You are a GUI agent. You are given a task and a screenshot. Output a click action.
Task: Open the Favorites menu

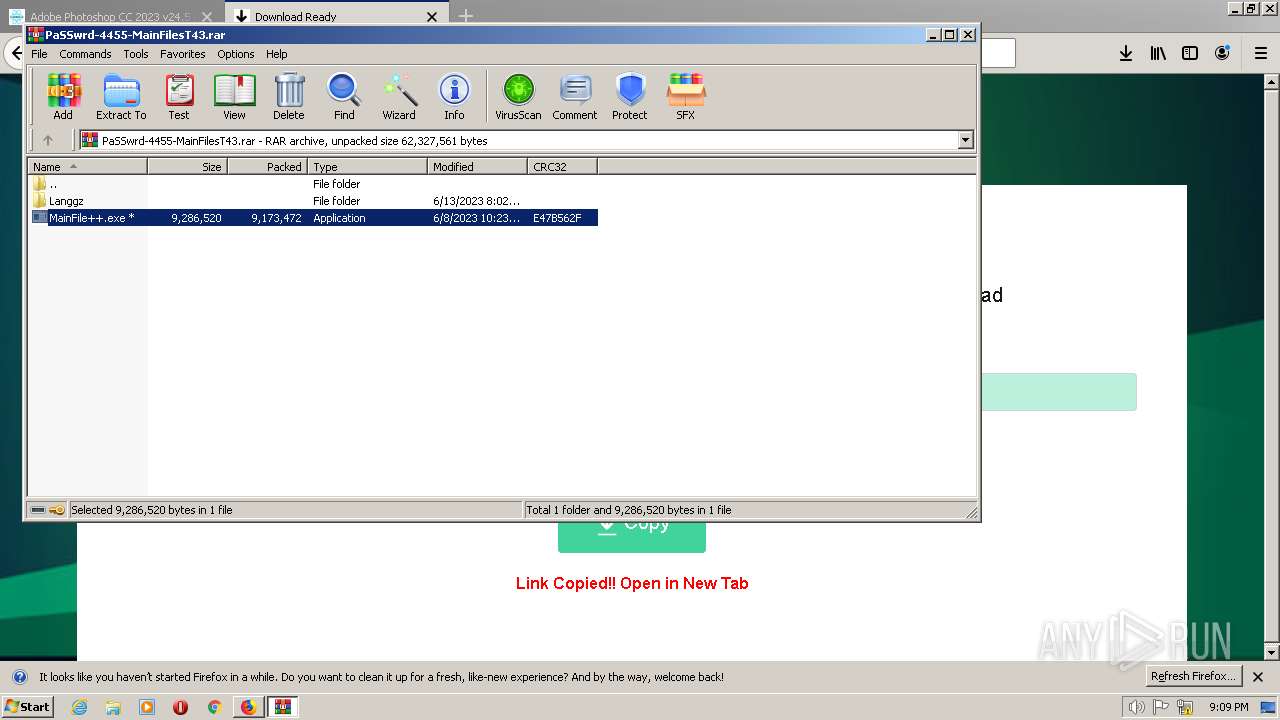(x=183, y=54)
